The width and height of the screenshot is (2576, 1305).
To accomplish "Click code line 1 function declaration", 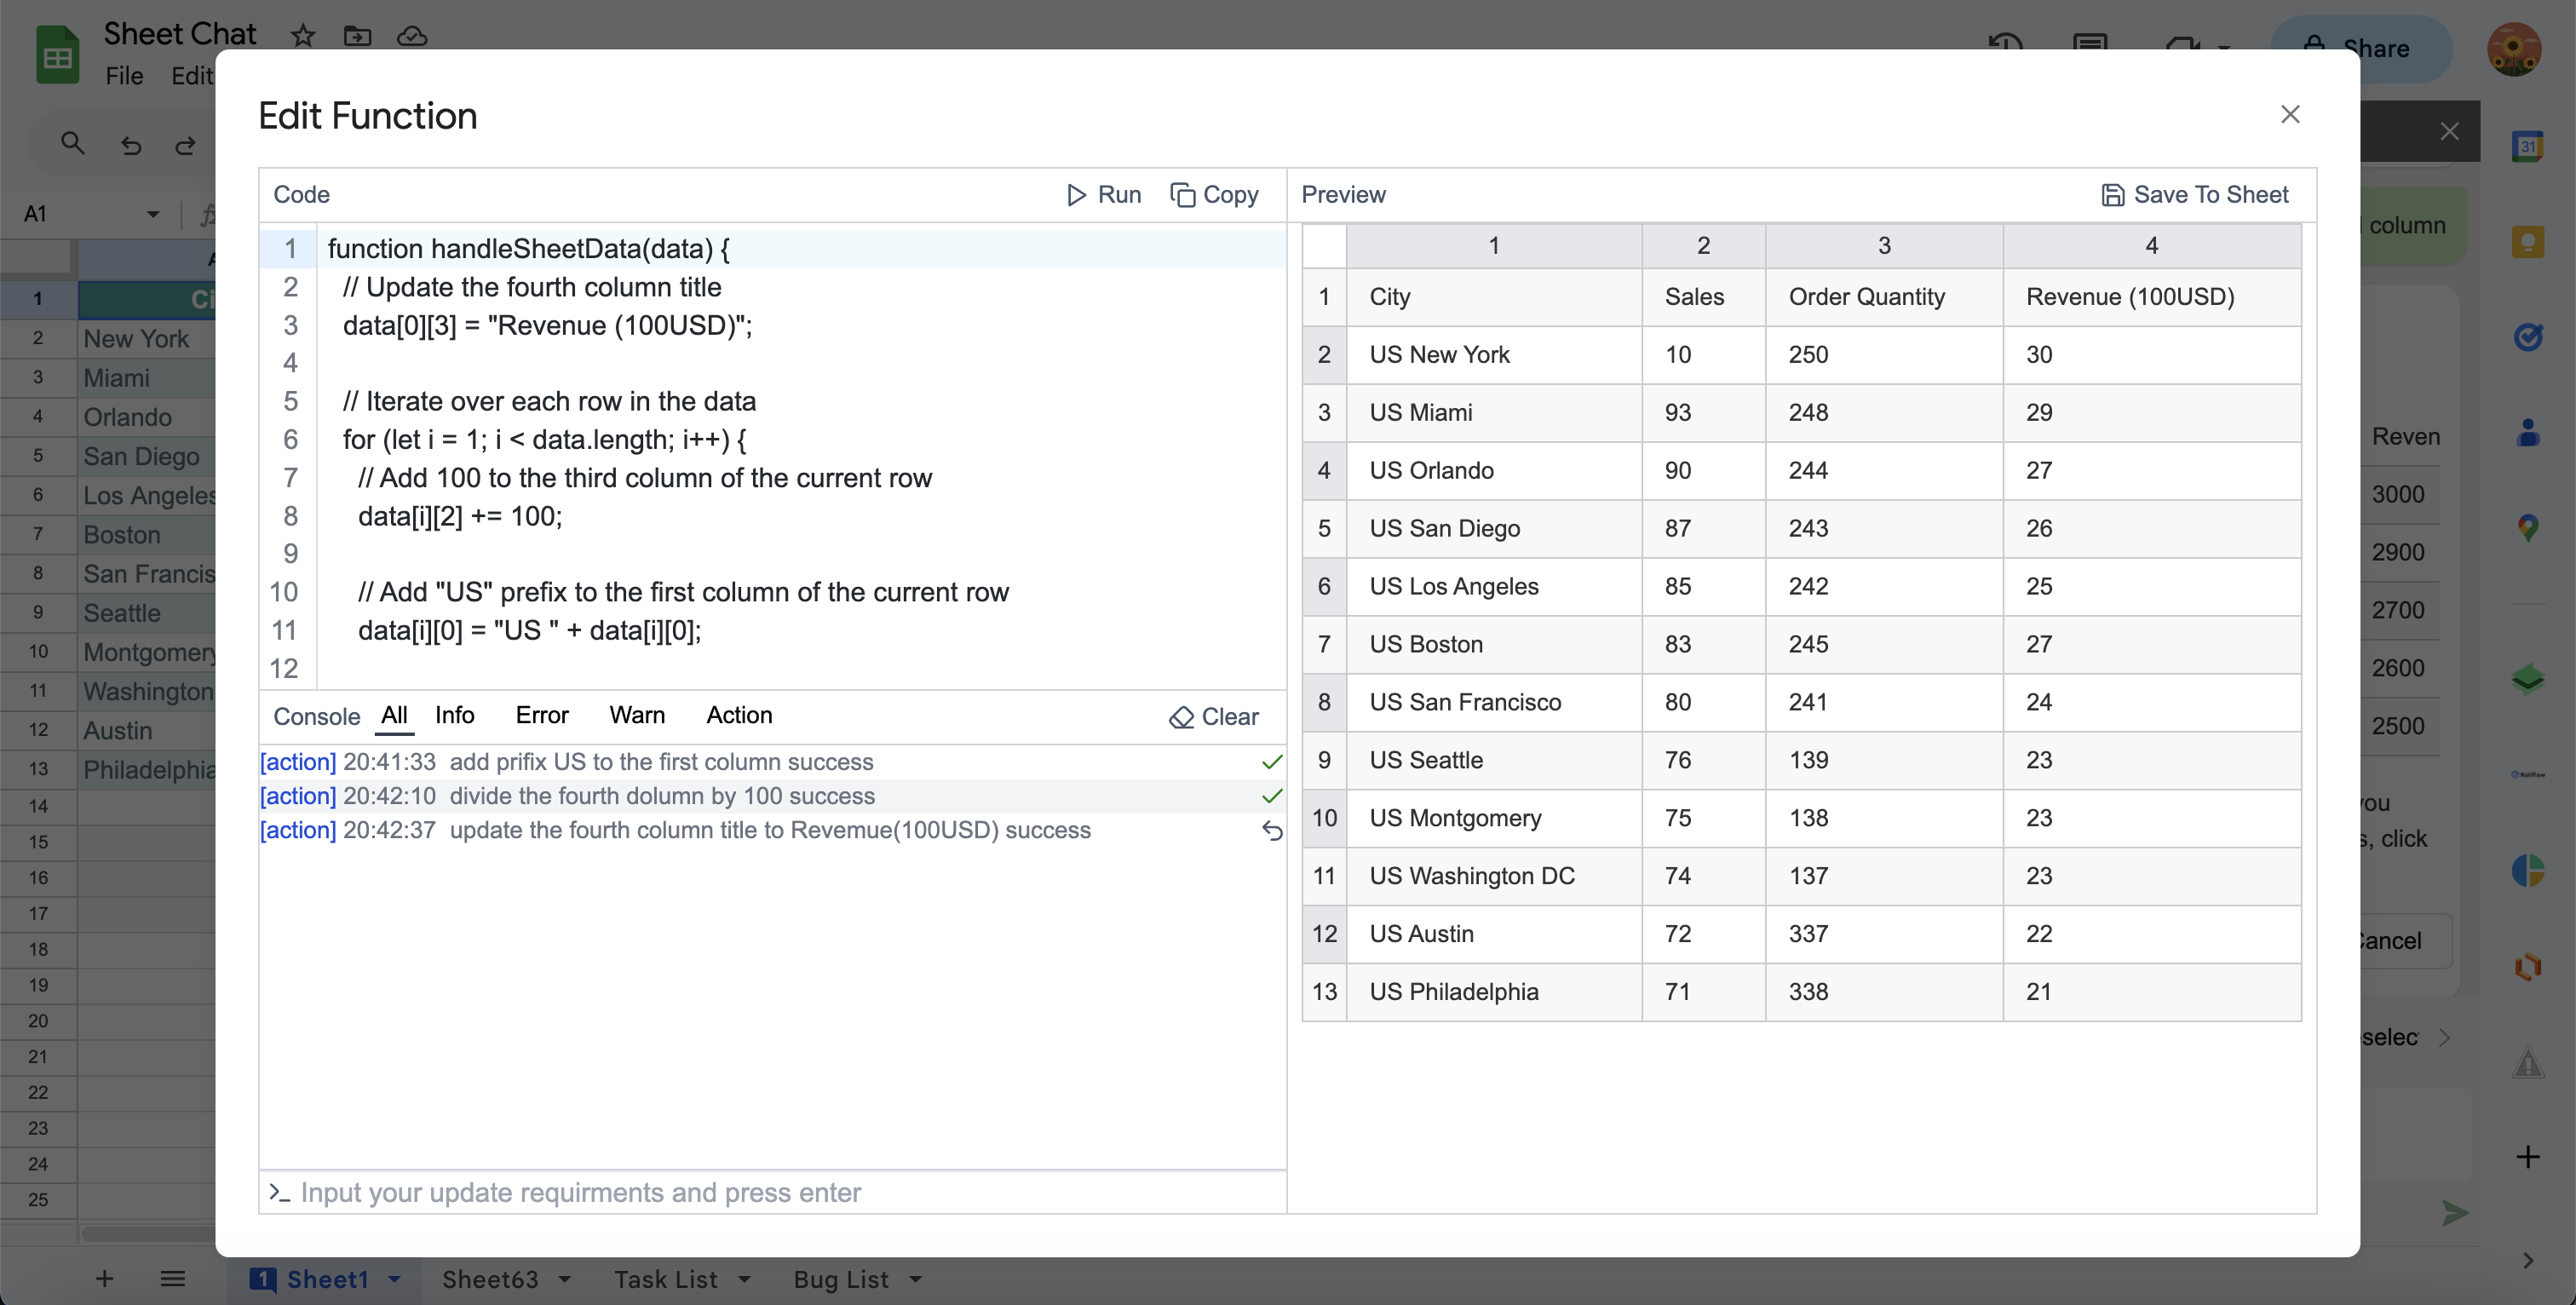I will coord(528,249).
